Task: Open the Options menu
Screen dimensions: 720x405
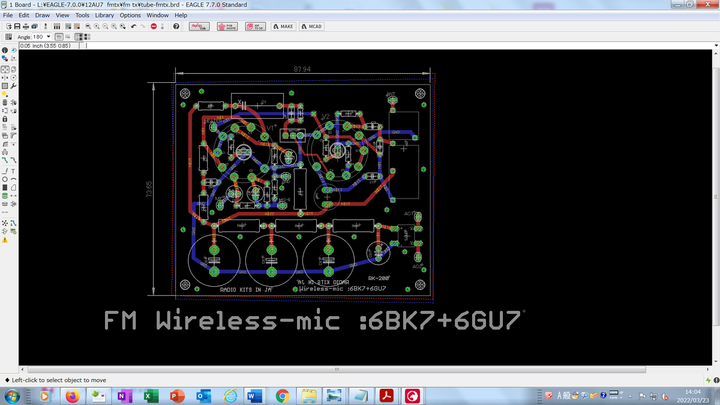Action: [130, 16]
